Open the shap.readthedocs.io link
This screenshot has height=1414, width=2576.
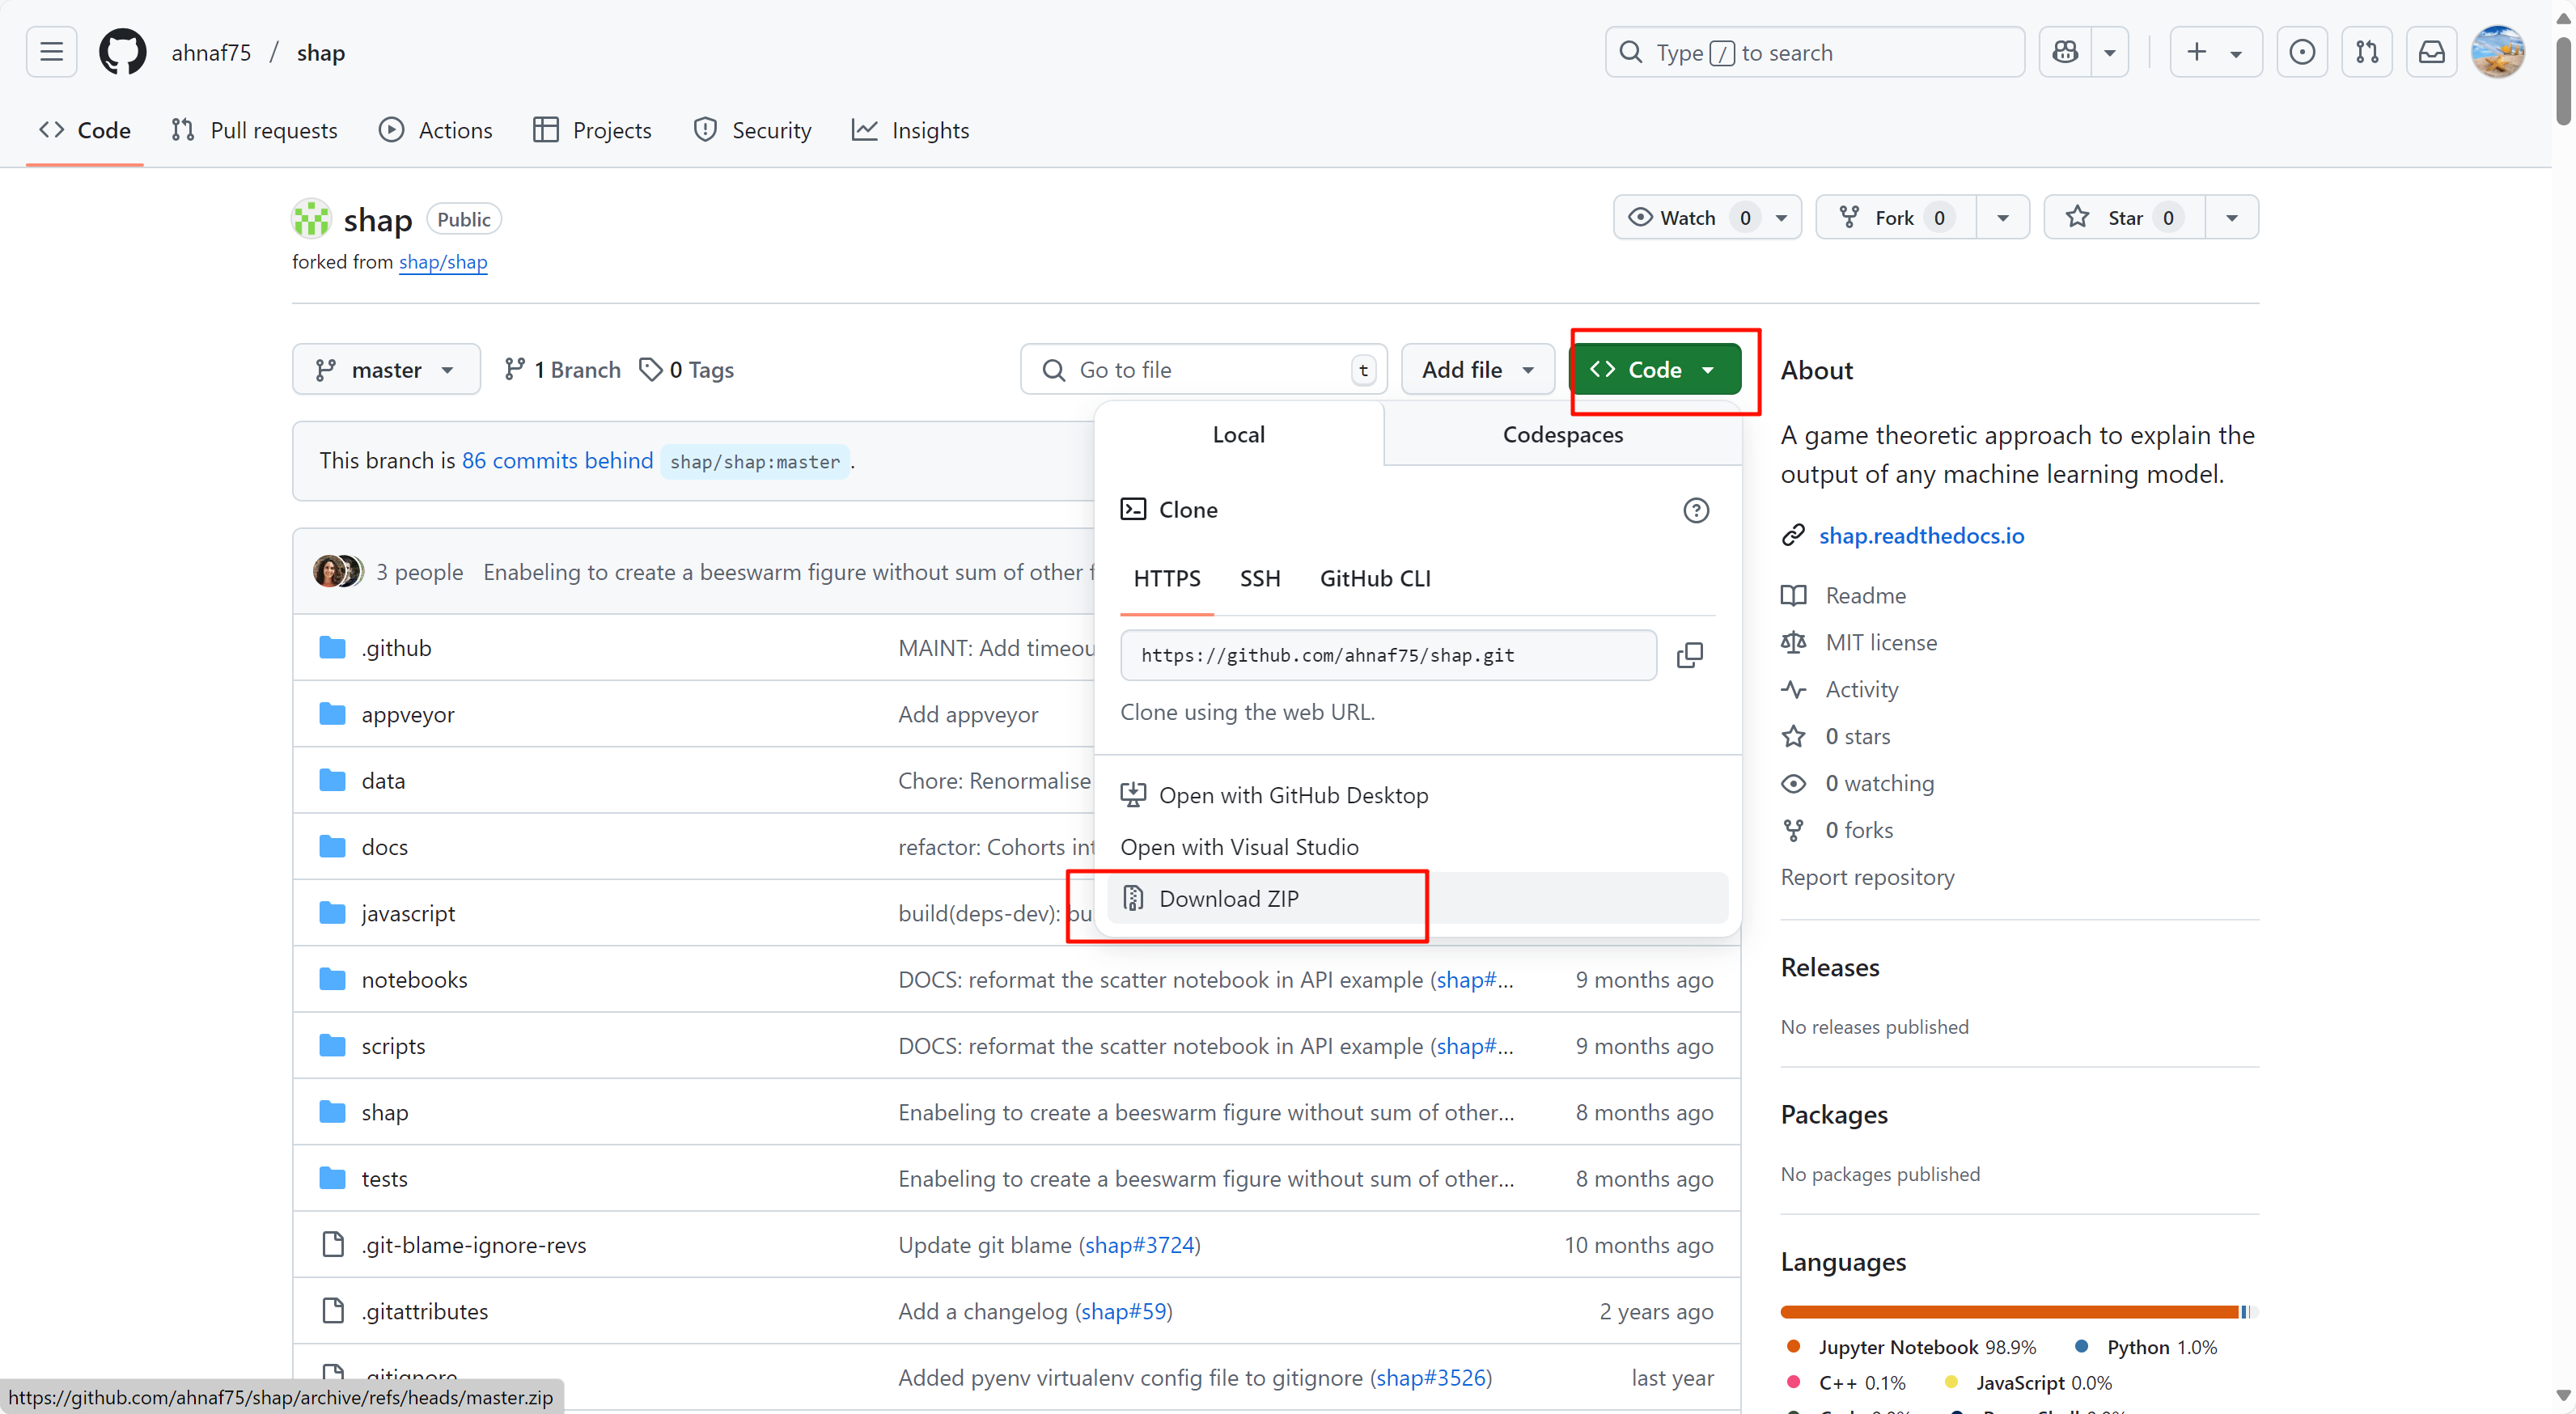click(x=1920, y=536)
